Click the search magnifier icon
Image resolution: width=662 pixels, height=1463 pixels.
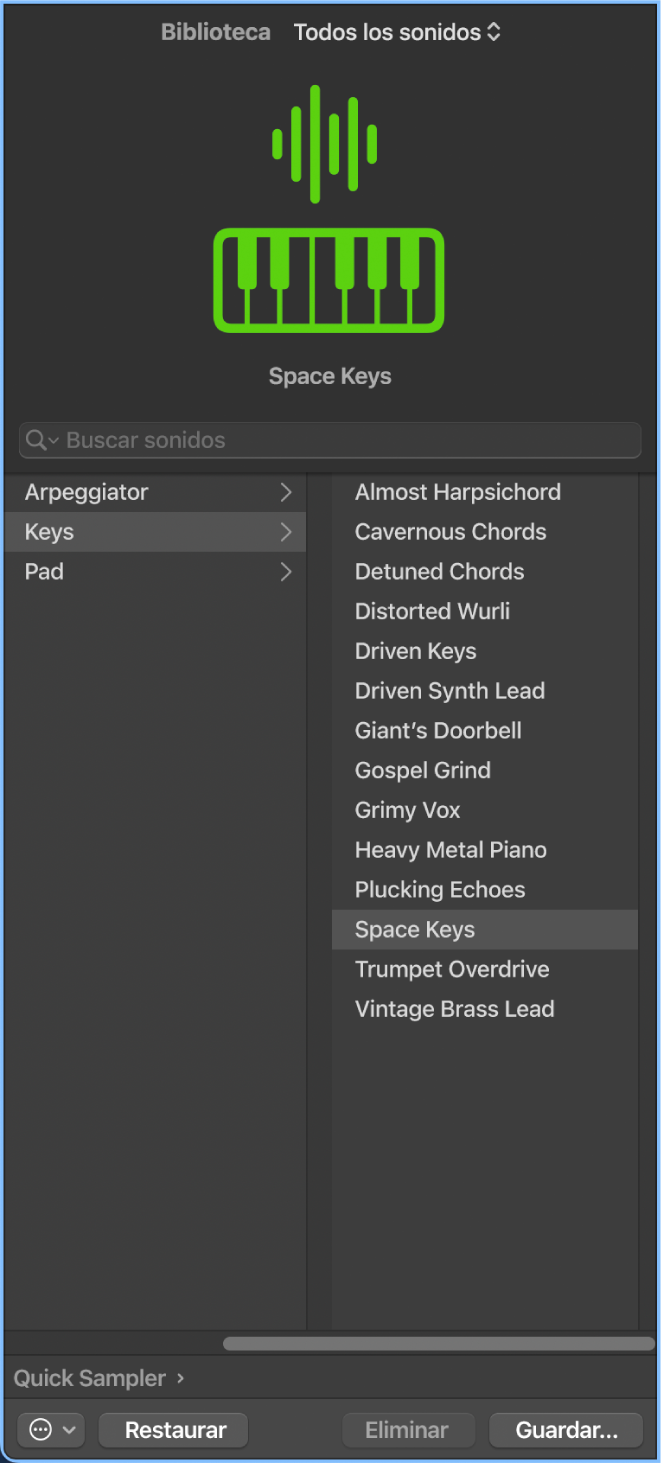click(37, 440)
